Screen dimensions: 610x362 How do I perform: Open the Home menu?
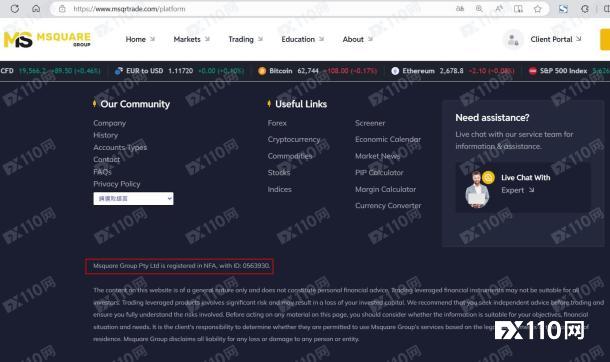pos(135,39)
